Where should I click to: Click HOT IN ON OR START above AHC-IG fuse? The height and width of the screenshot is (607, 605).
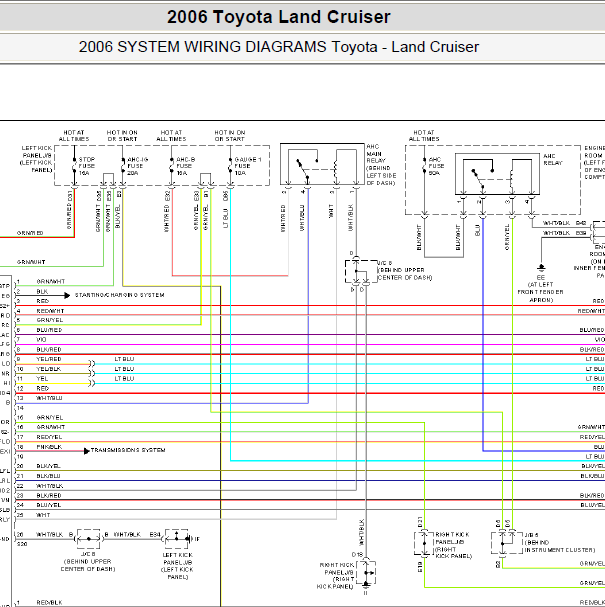point(122,135)
